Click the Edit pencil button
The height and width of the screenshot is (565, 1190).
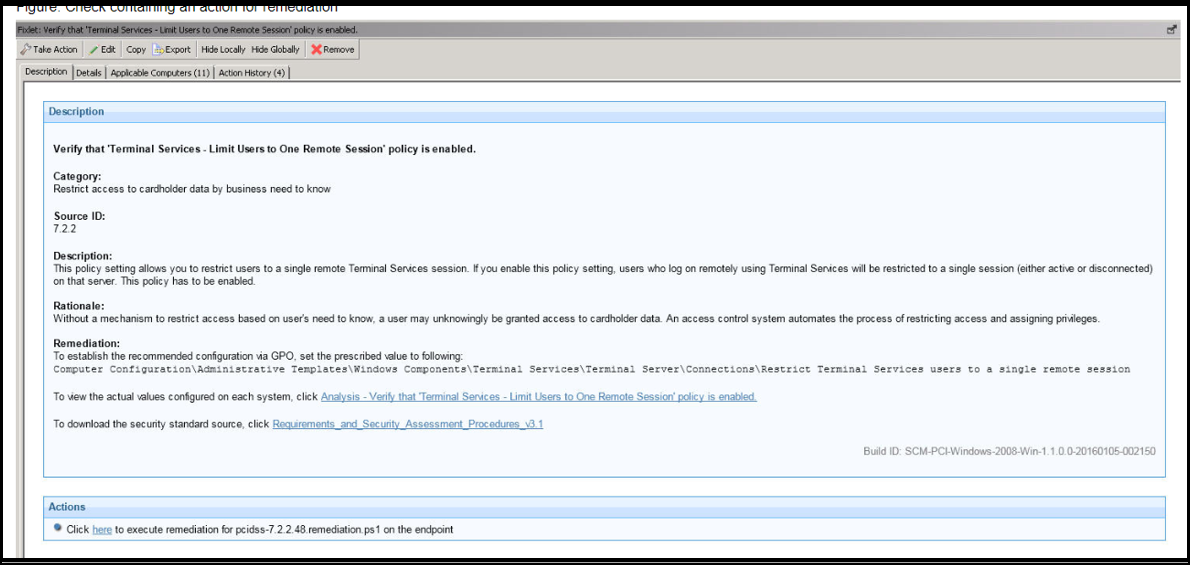click(102, 49)
